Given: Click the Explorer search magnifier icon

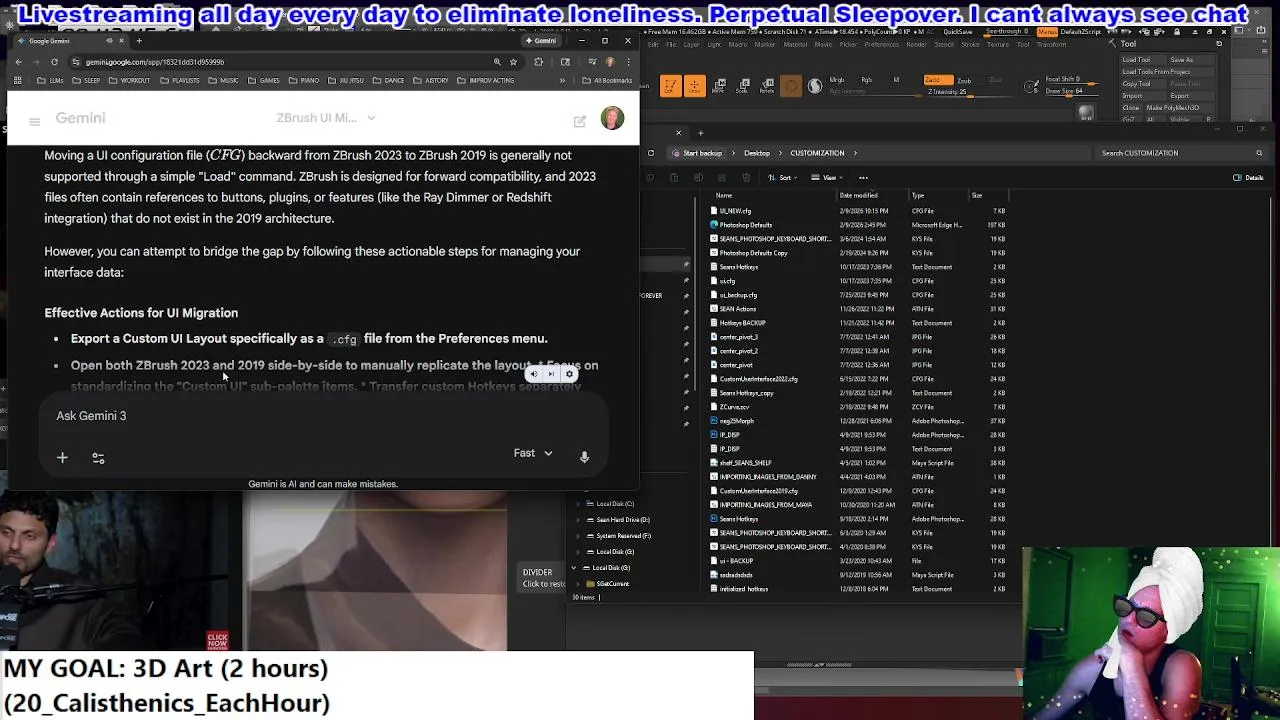Looking at the screenshot, I should click(x=1259, y=153).
